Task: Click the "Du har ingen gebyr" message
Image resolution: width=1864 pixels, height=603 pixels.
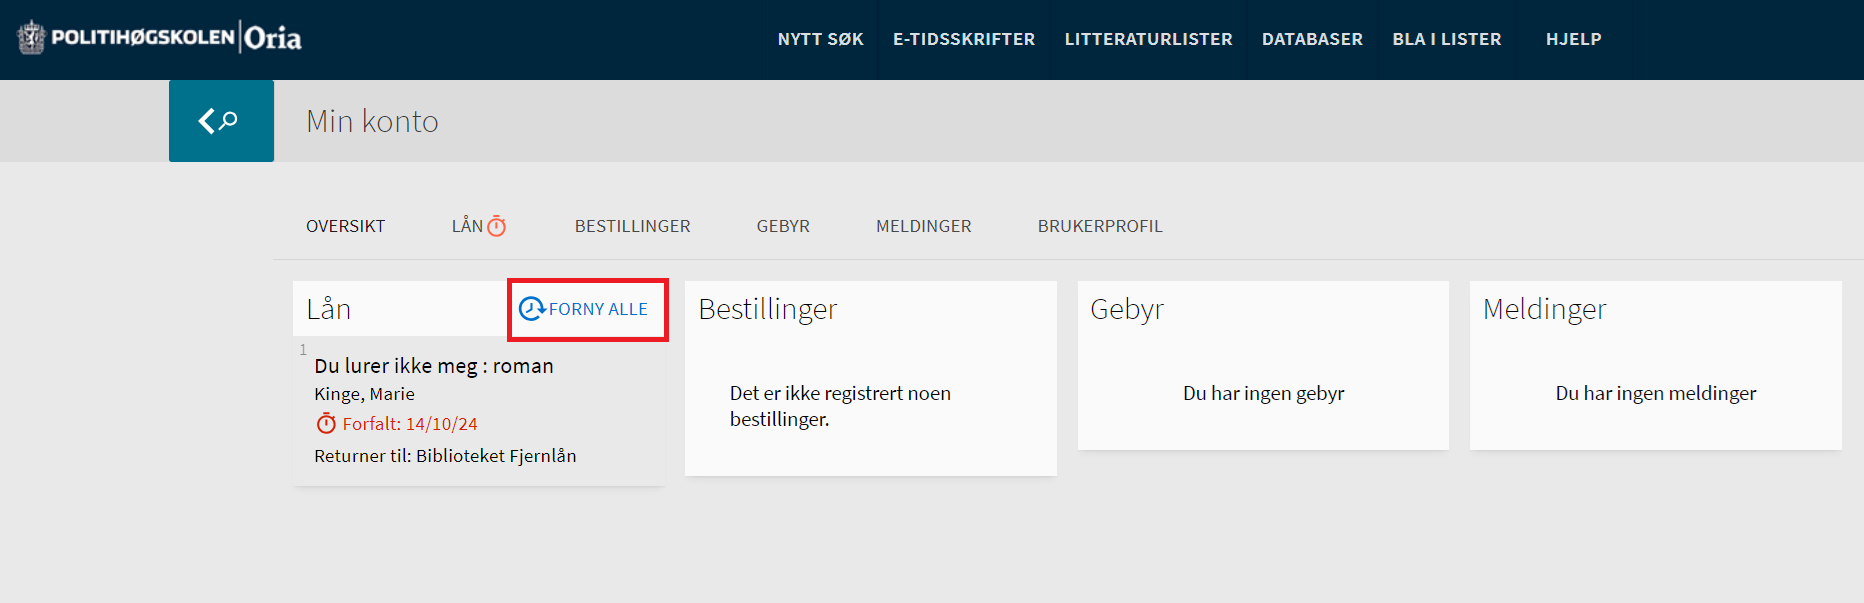Action: pos(1264,393)
